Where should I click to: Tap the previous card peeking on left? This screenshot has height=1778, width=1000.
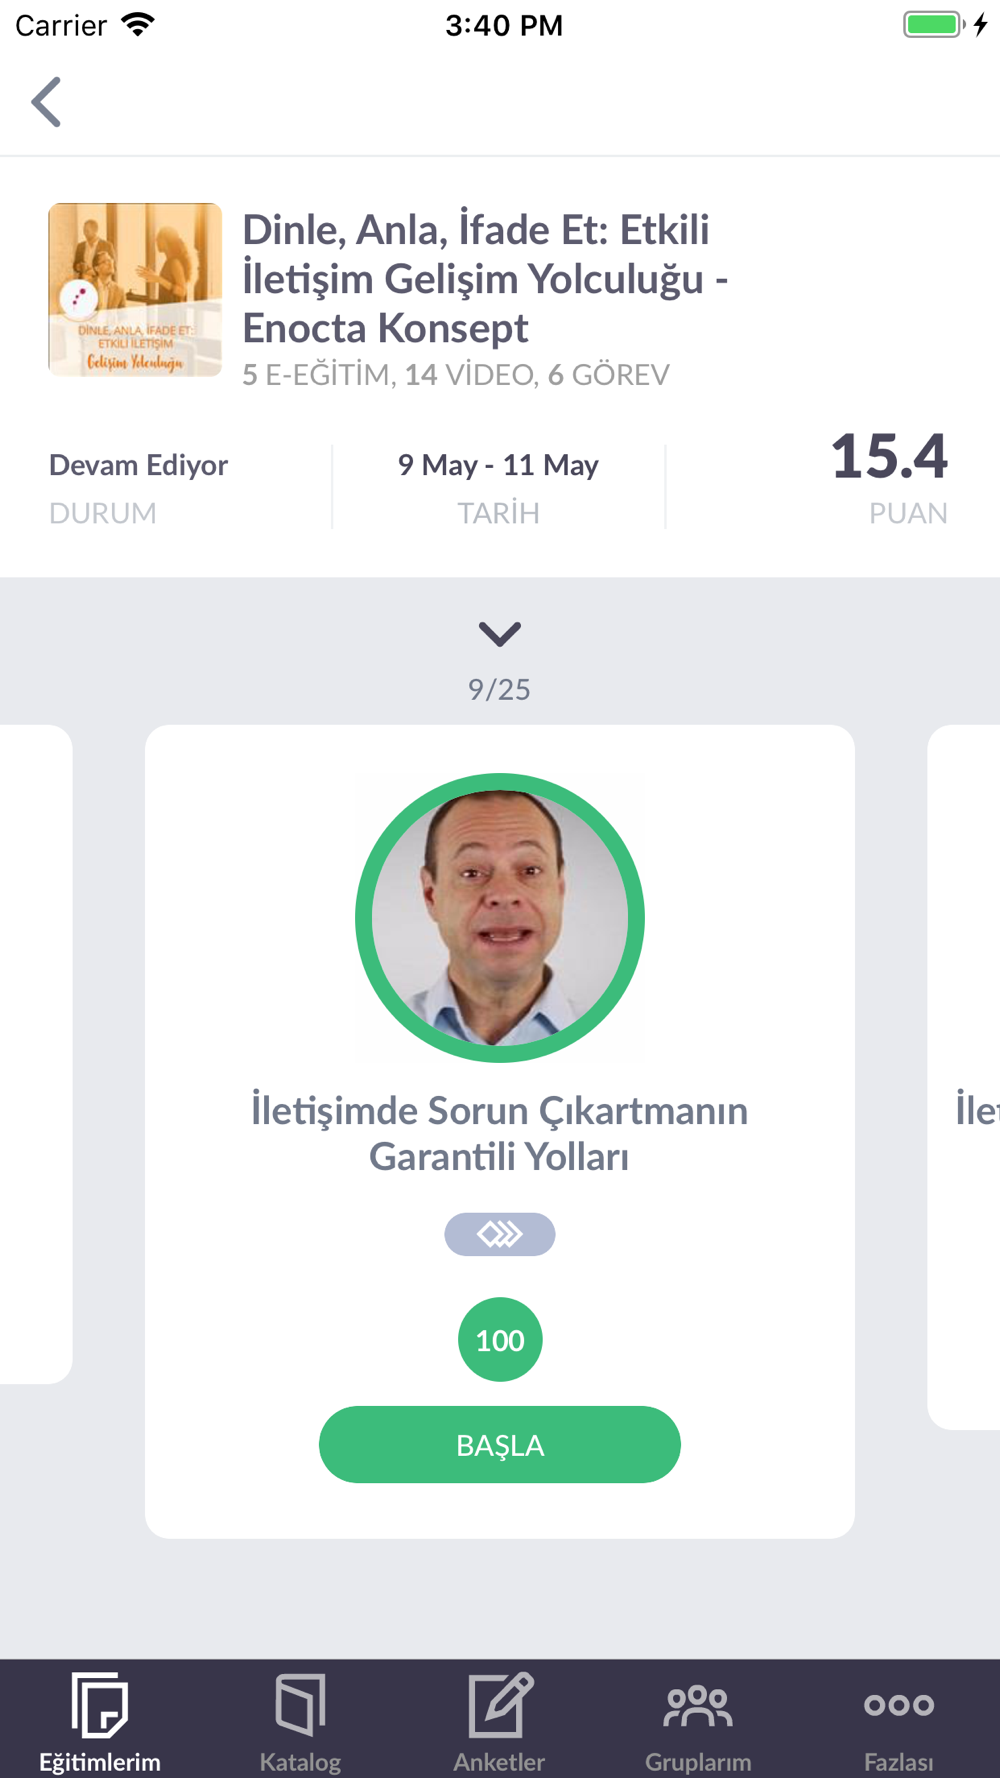click(36, 1054)
